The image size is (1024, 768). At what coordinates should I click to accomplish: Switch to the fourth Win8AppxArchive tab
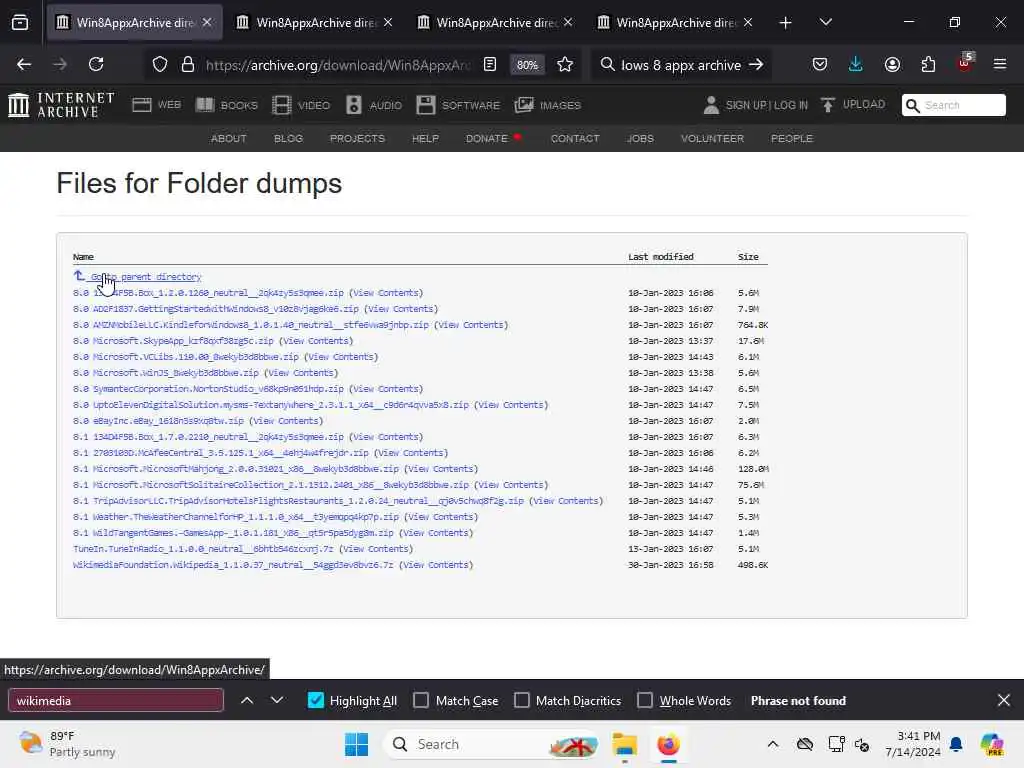[675, 23]
